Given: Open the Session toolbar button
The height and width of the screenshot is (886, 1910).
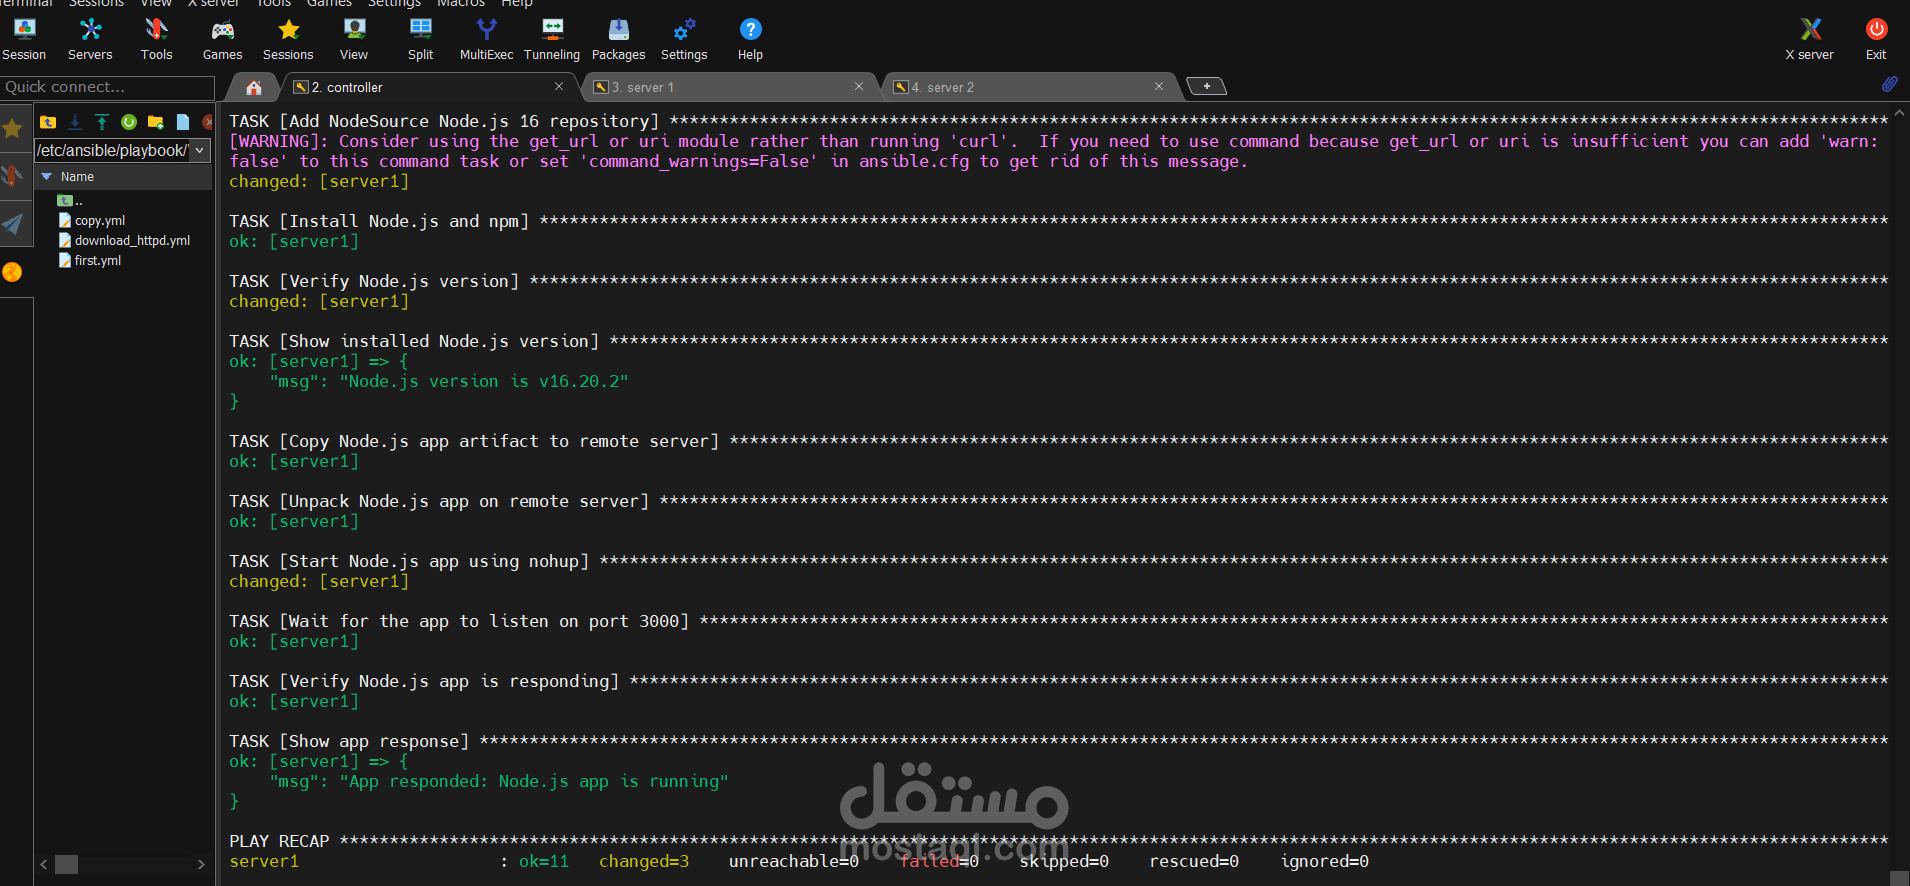Looking at the screenshot, I should tap(24, 40).
